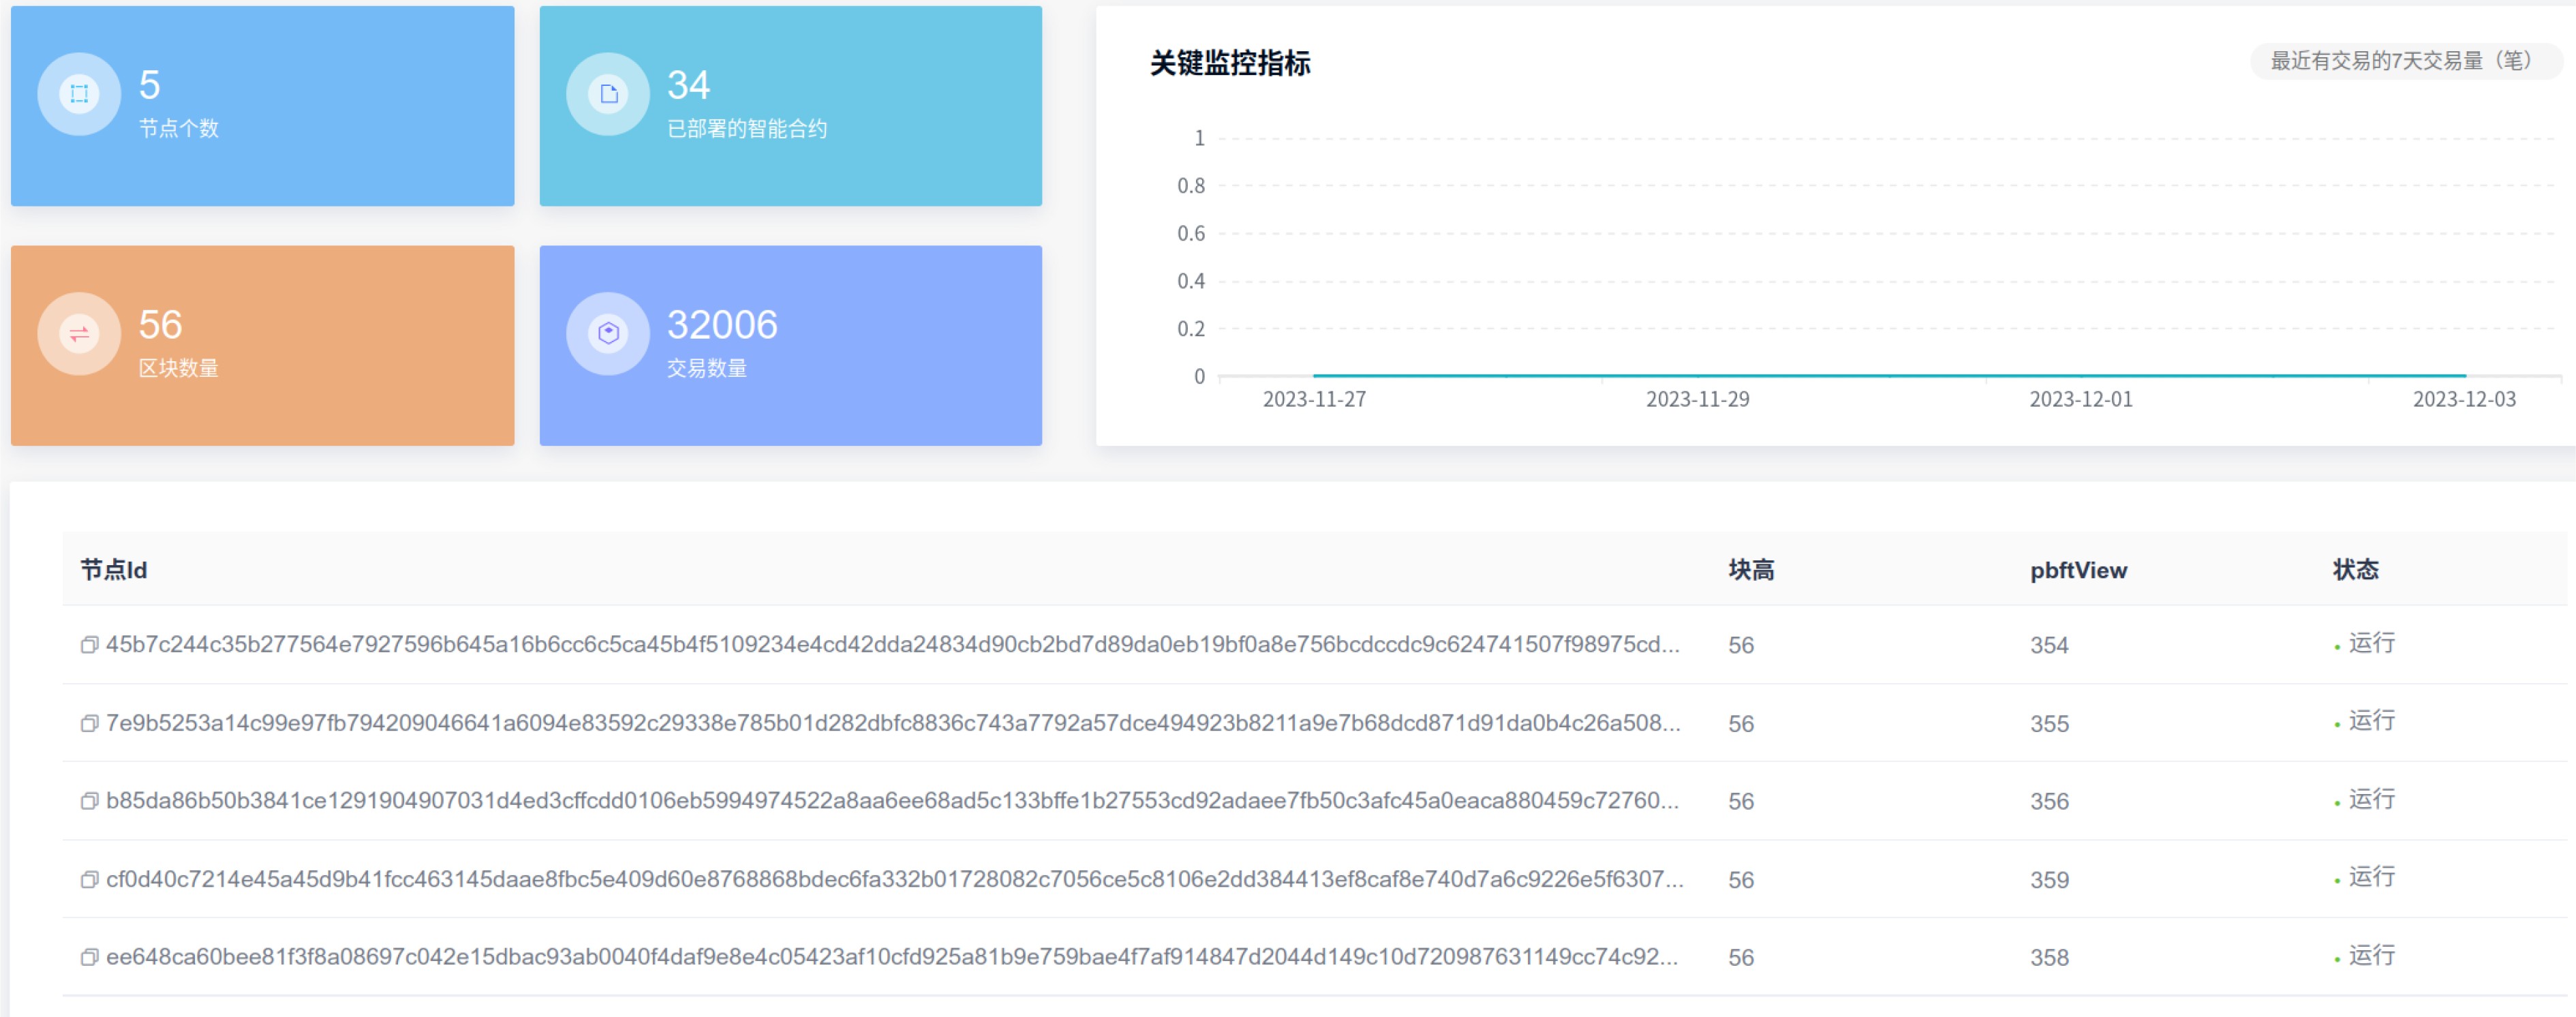Screen dimensions: 2576x1017
Task: Click chart date label 2023-11-27
Action: (1314, 399)
